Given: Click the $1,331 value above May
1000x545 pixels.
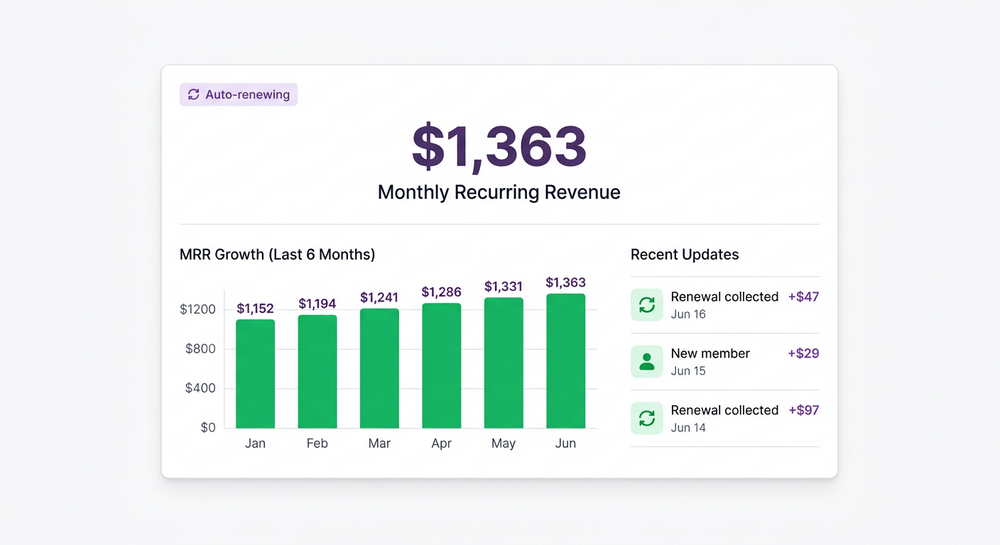Looking at the screenshot, I should tap(503, 286).
